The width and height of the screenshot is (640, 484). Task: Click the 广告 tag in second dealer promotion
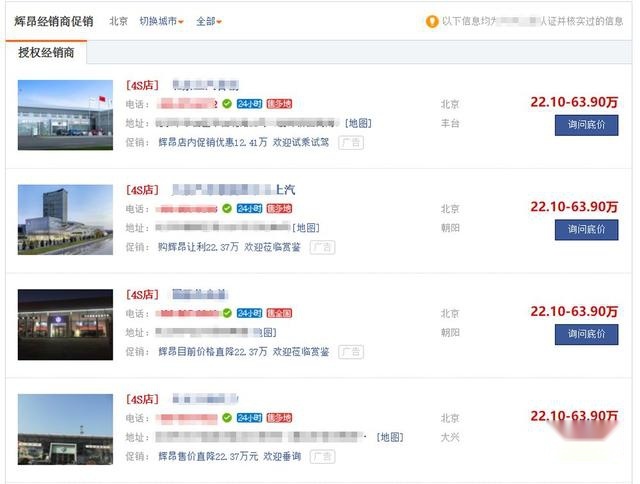pos(322,247)
